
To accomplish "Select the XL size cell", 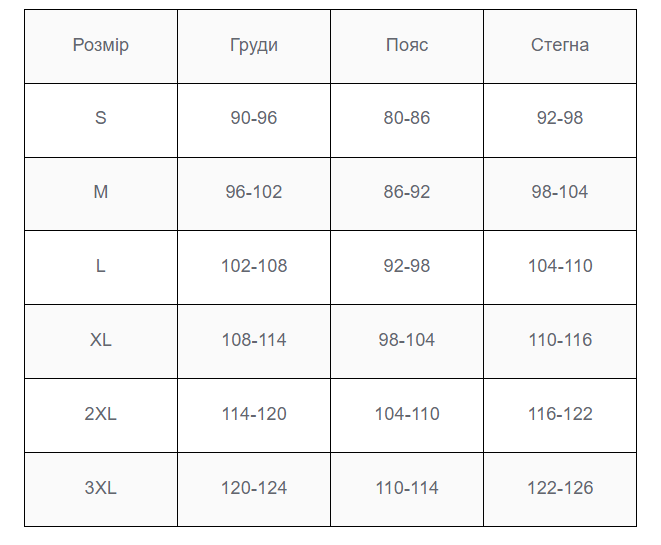I will pyautogui.click(x=101, y=341).
